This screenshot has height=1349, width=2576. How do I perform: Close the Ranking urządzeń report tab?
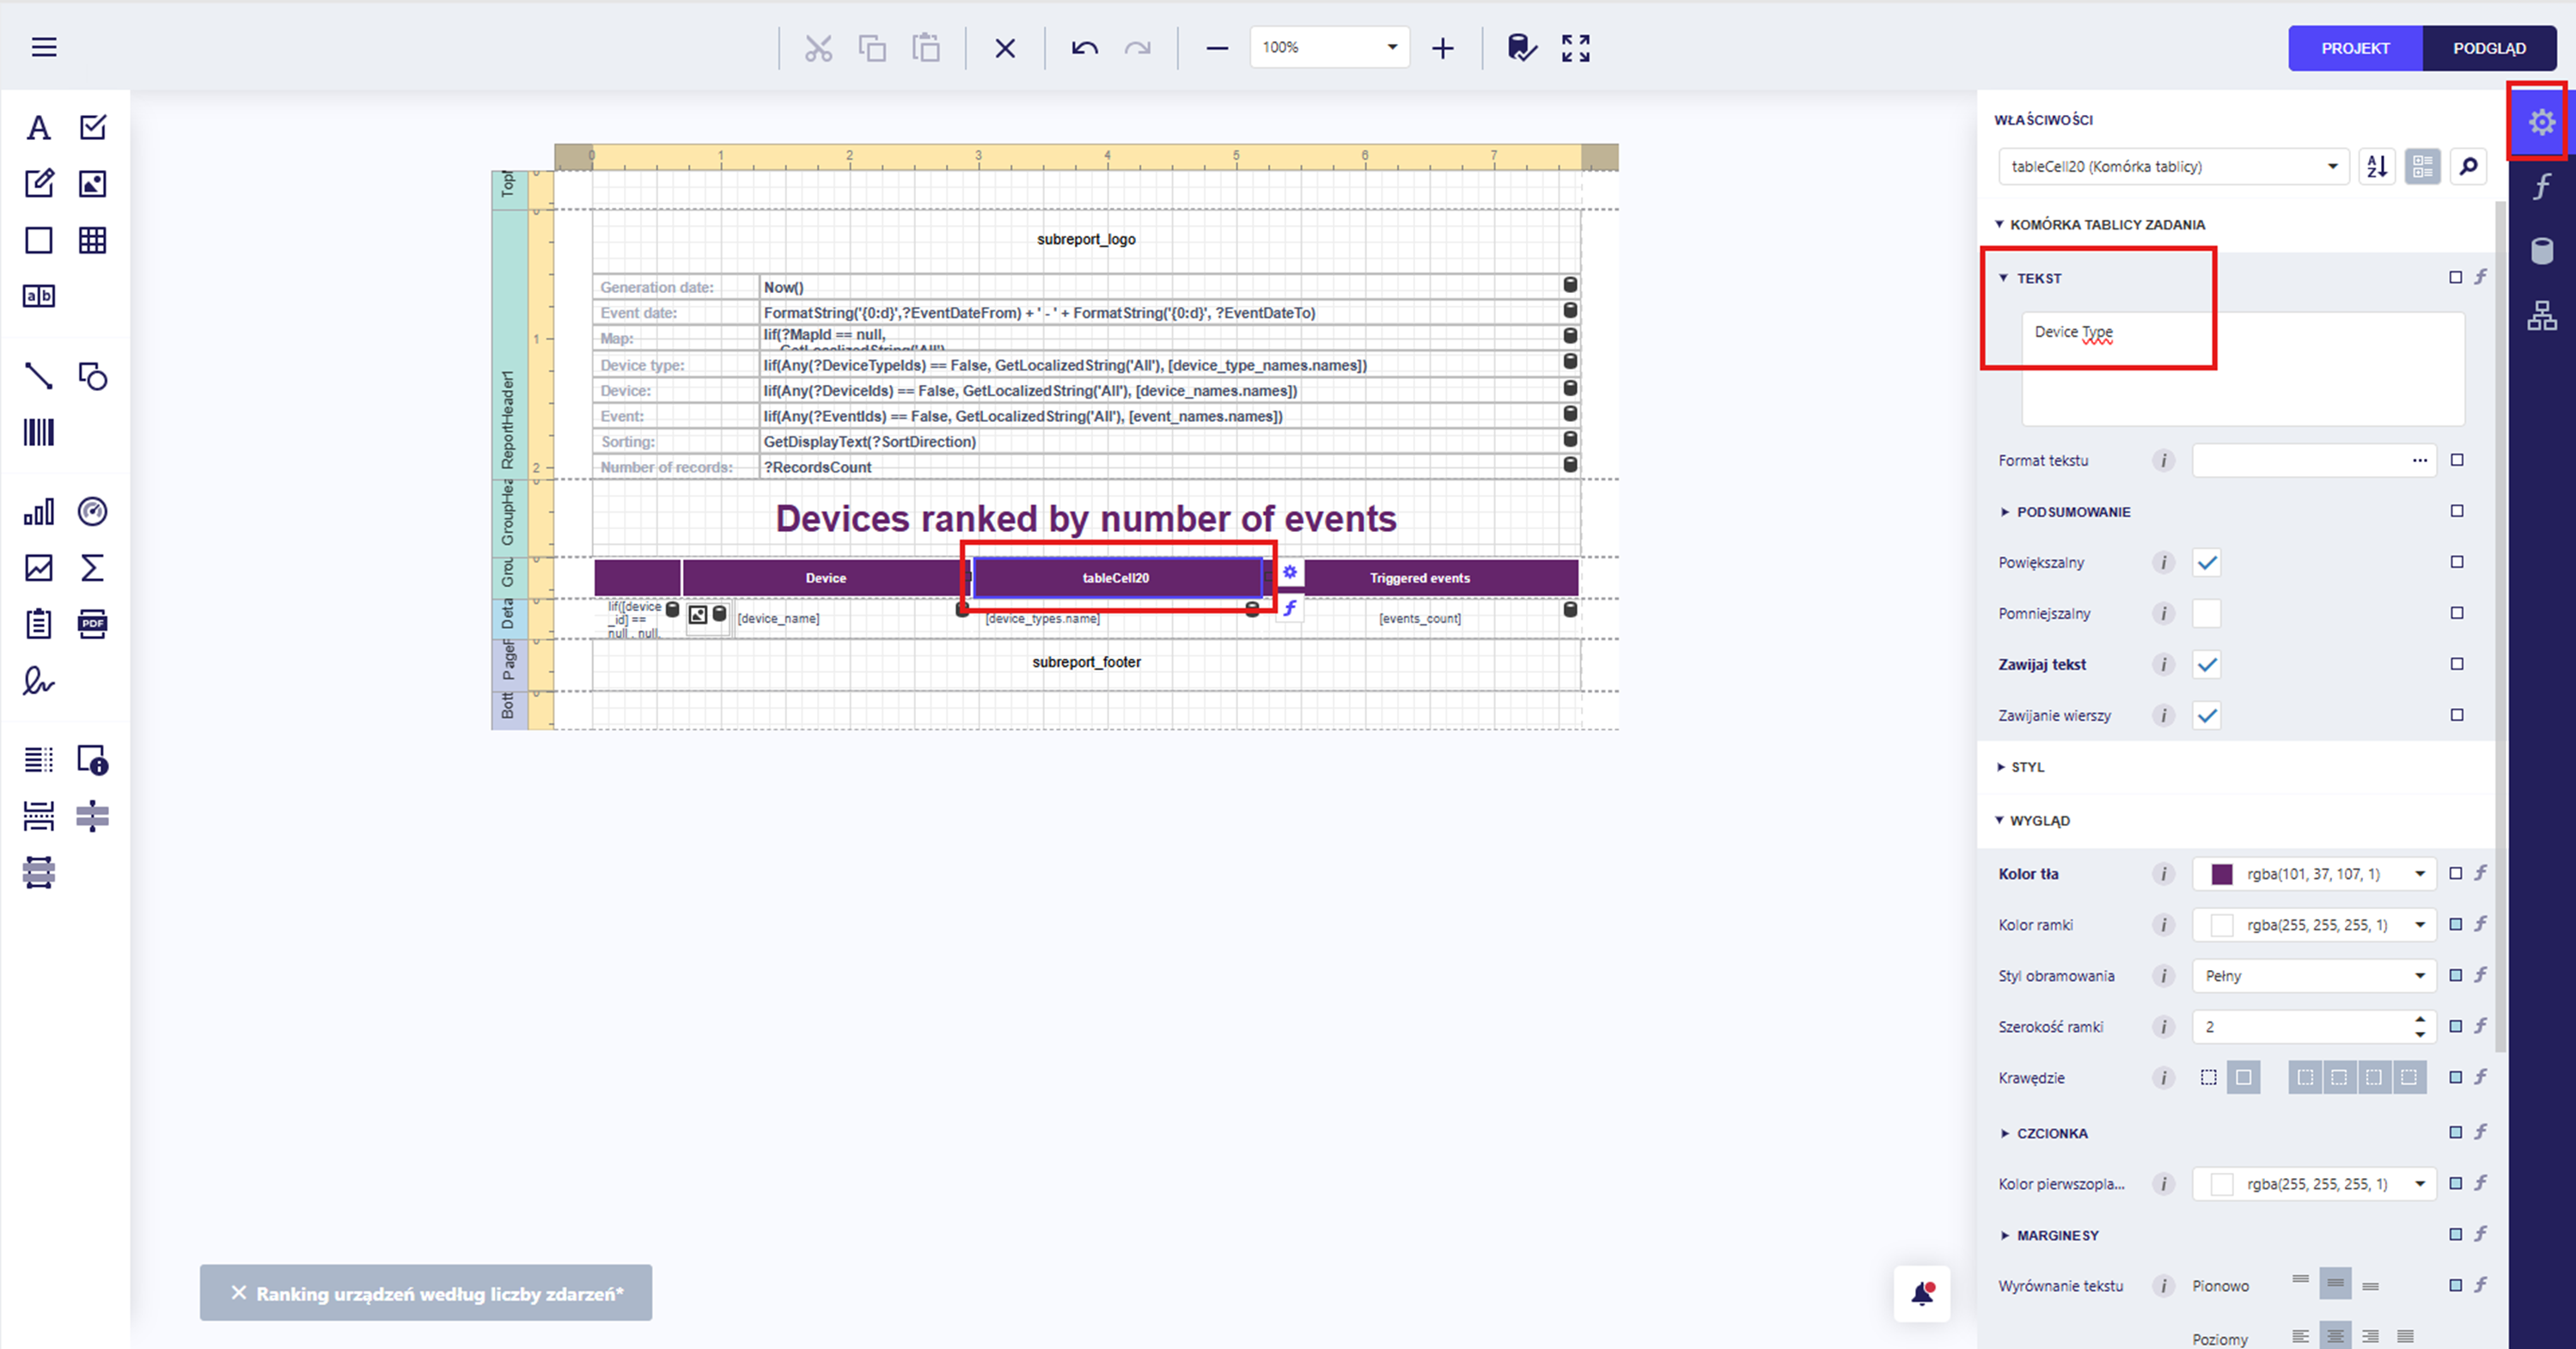click(239, 1293)
